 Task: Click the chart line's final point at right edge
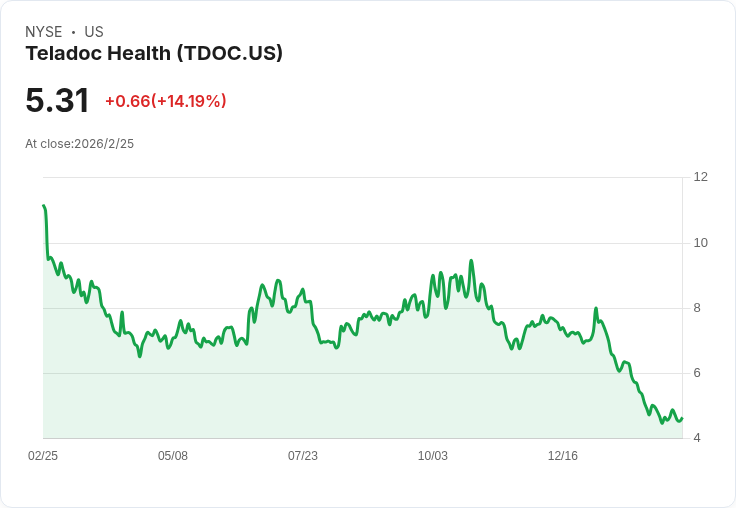coord(682,418)
